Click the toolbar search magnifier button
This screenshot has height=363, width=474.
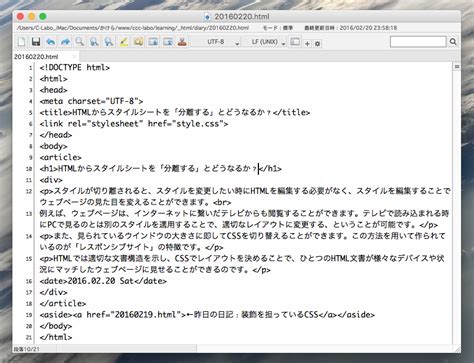[x=453, y=42]
